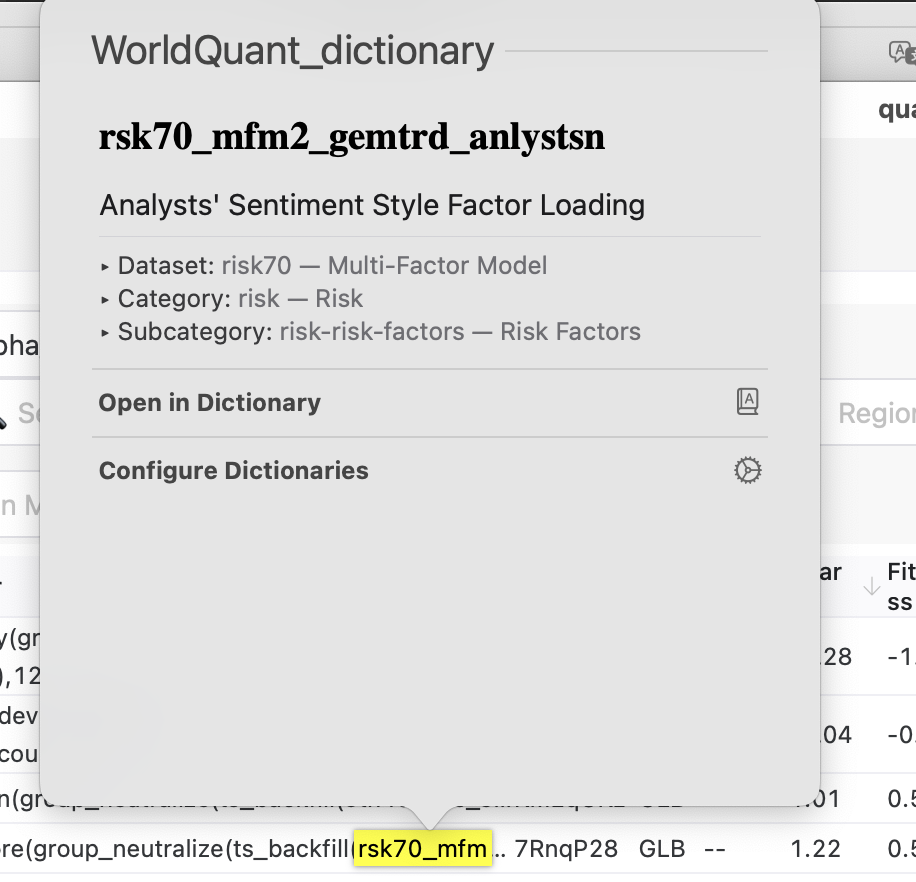Open Configure Dictionaries entry
The image size is (916, 882).
429,470
